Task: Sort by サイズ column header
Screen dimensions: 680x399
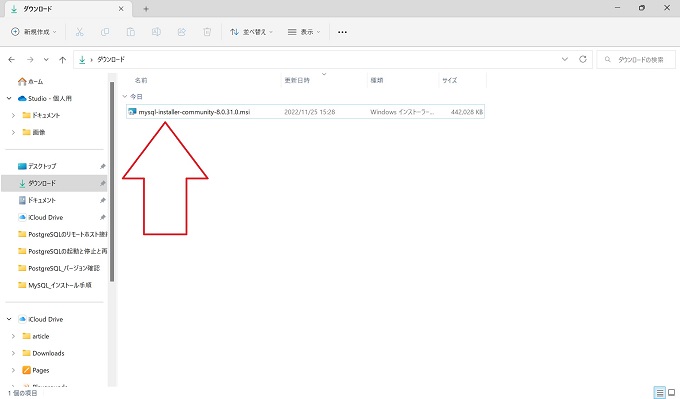Action: [x=449, y=80]
